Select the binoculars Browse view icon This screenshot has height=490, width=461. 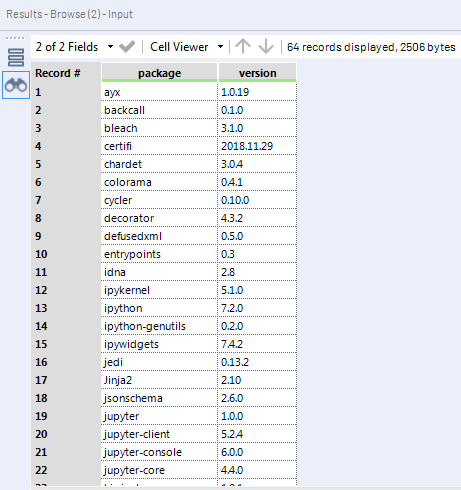[x=16, y=85]
